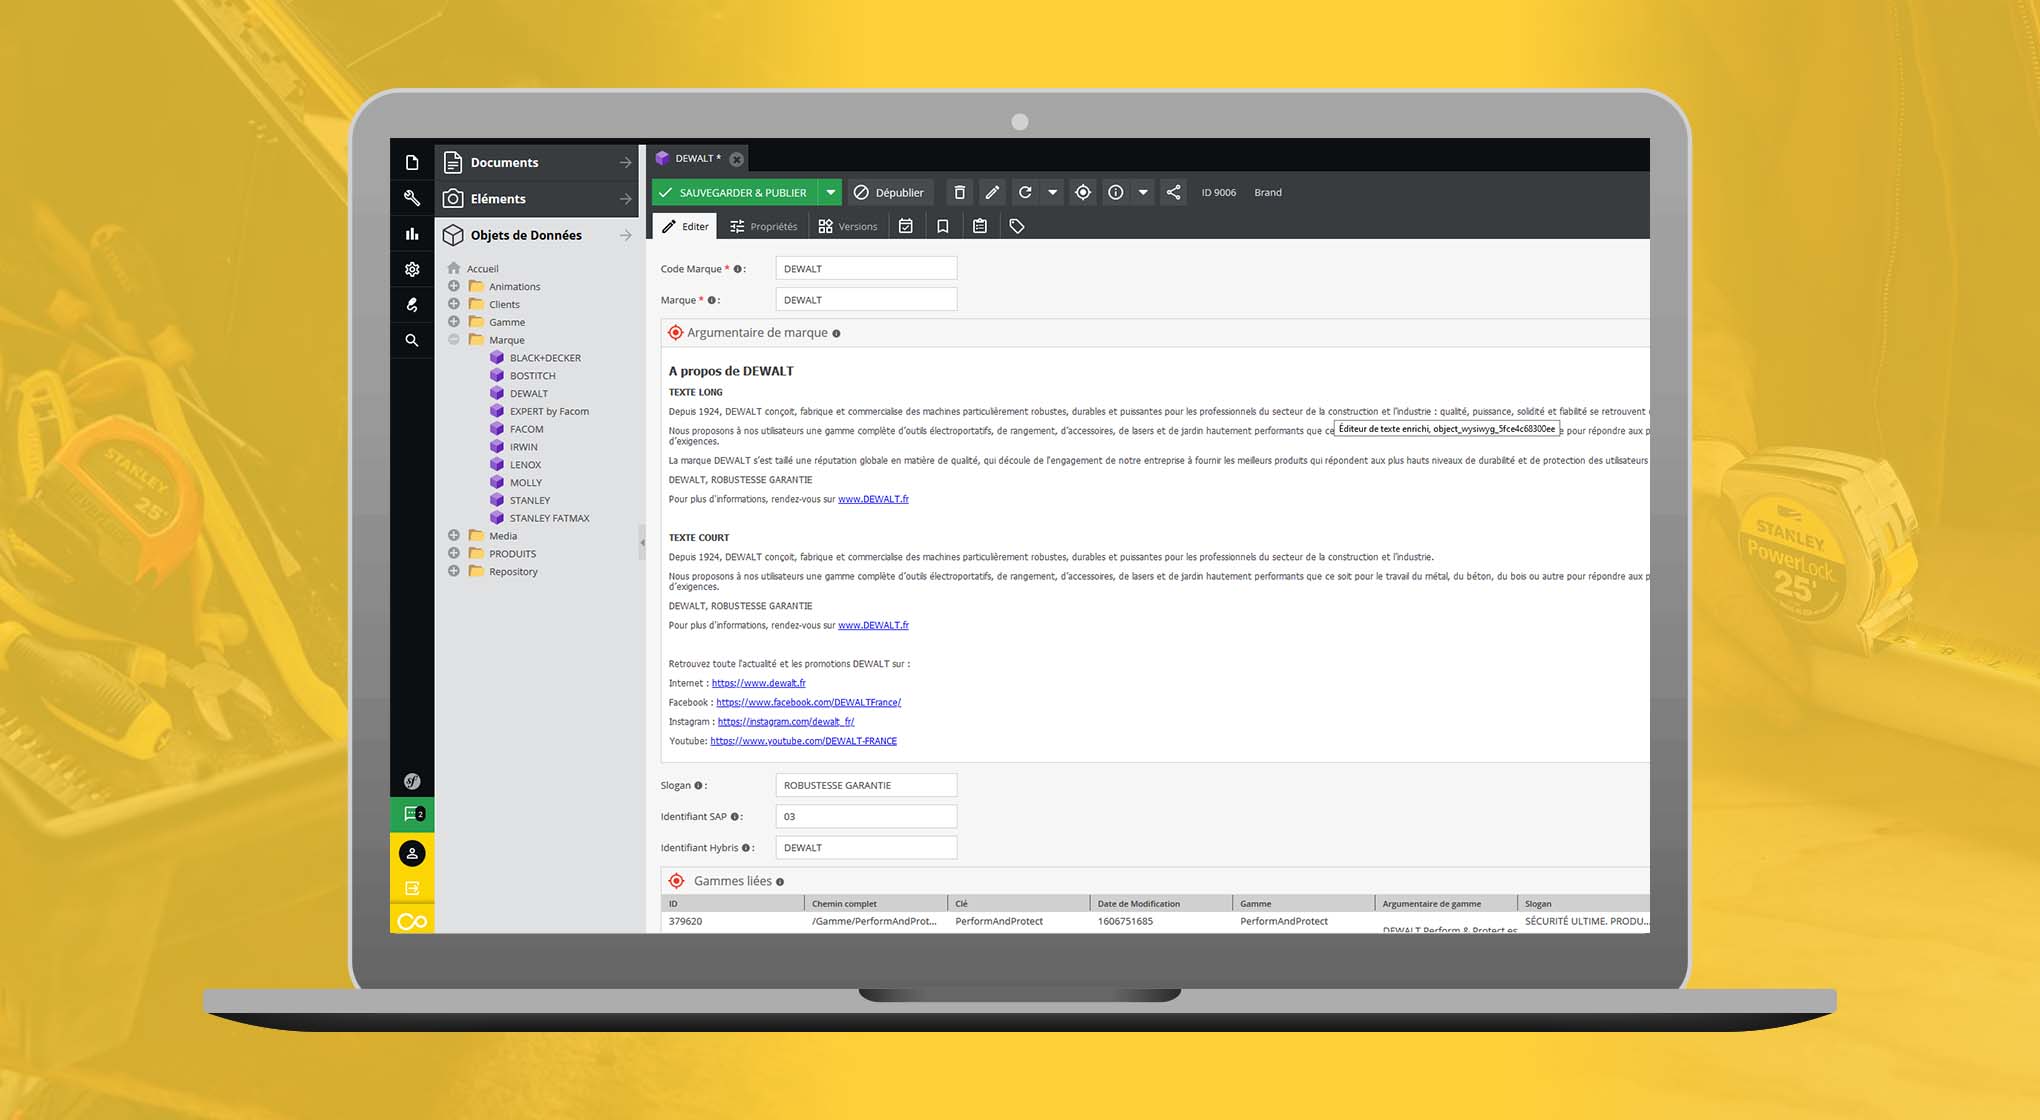Expand the Repository folder
This screenshot has height=1120, width=2040.
click(x=454, y=571)
